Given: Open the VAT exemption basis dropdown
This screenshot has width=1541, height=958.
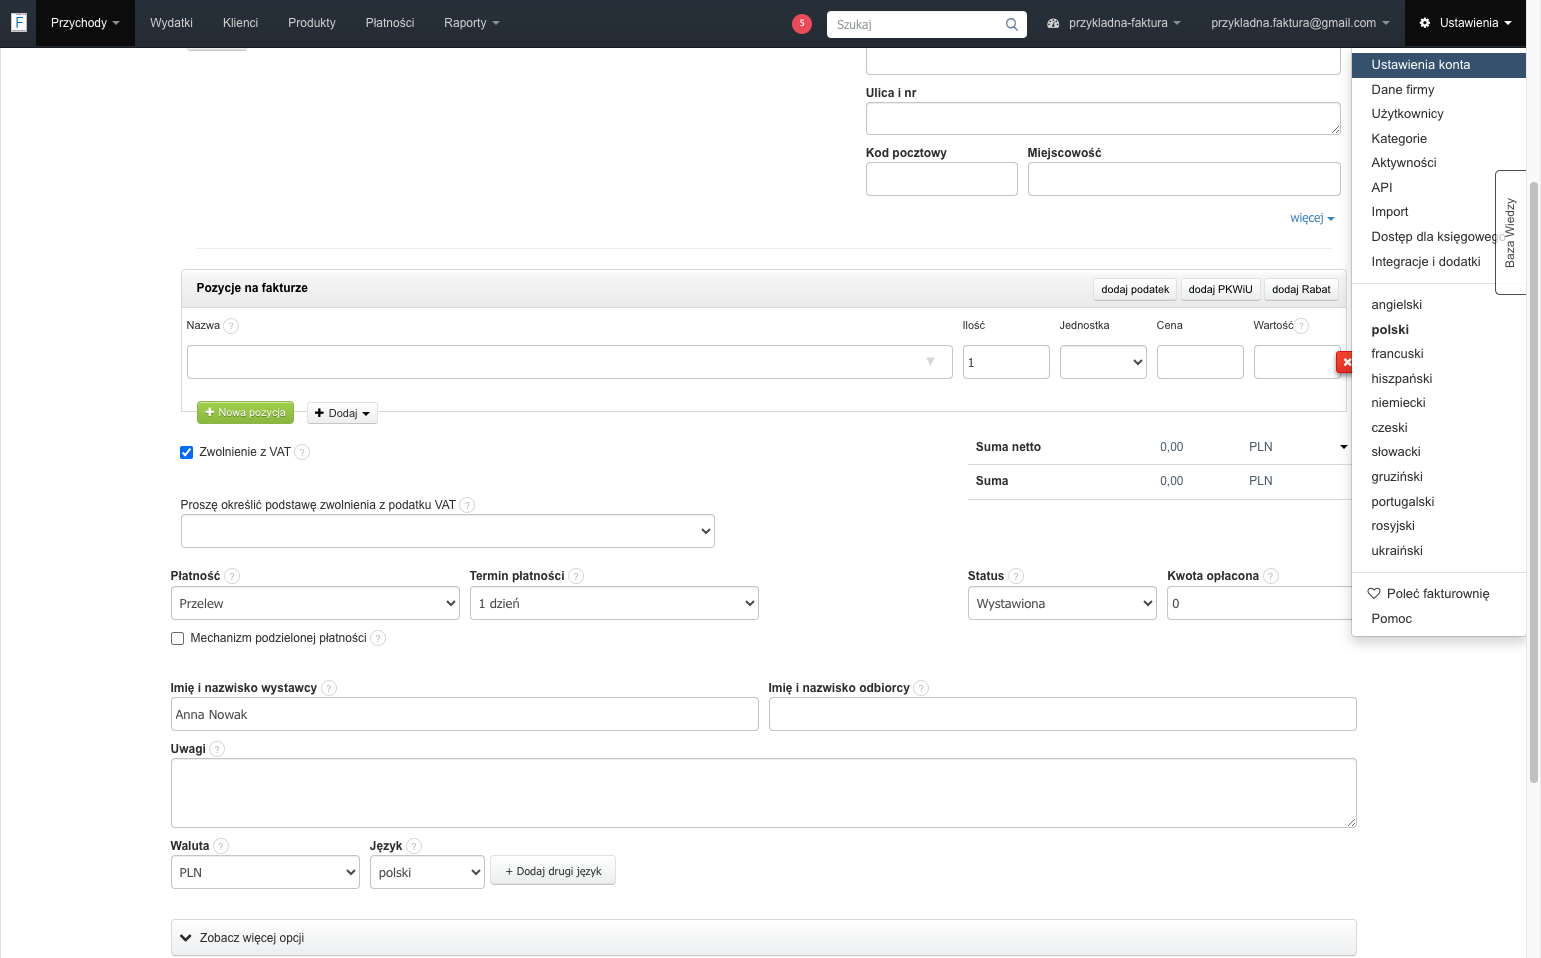Looking at the screenshot, I should tap(448, 531).
